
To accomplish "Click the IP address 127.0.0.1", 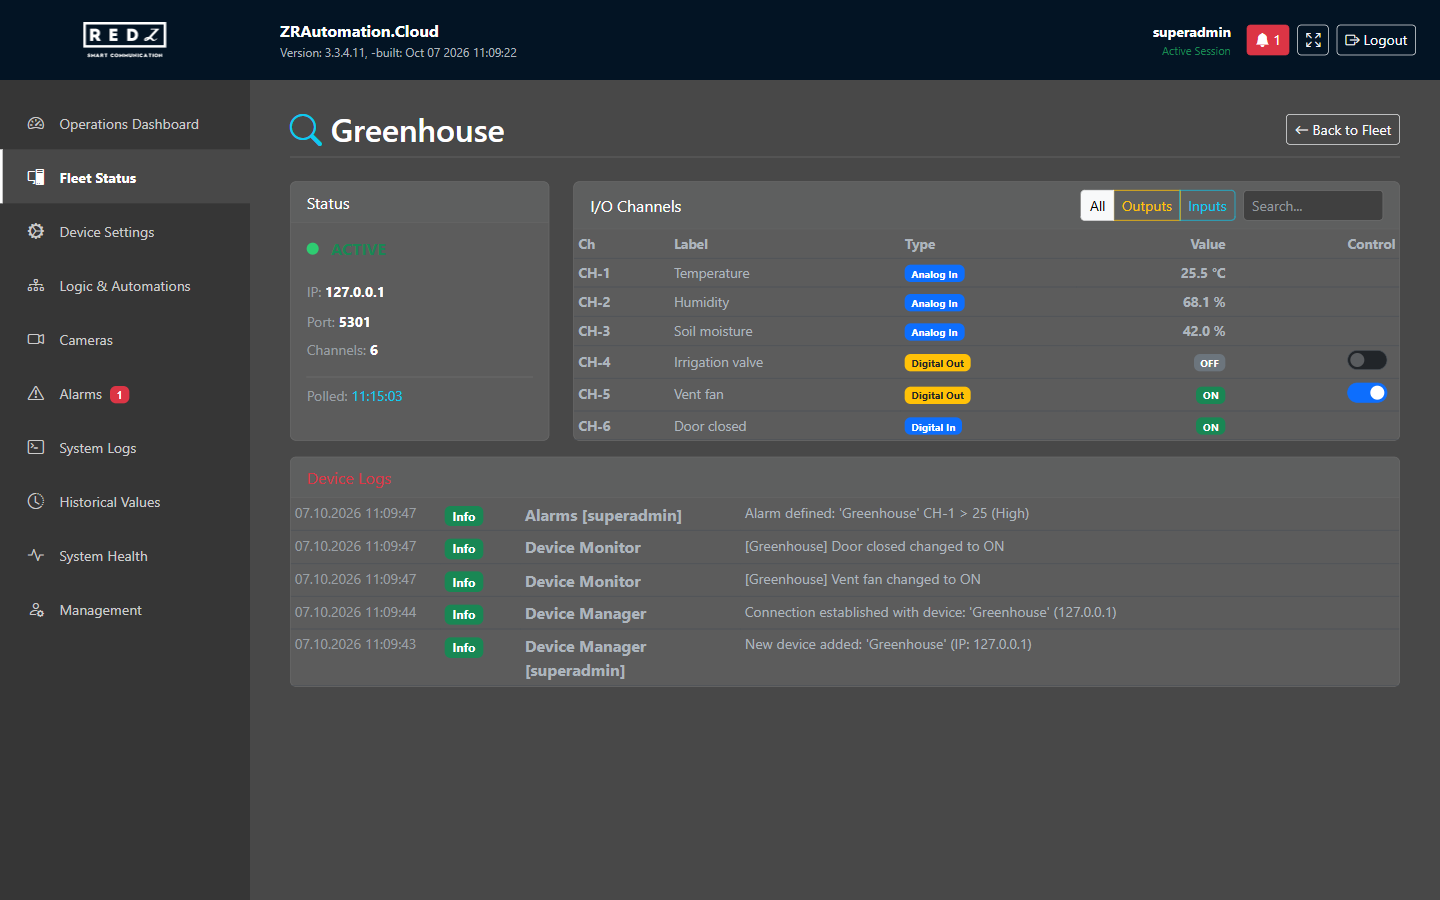I will (x=355, y=292).
